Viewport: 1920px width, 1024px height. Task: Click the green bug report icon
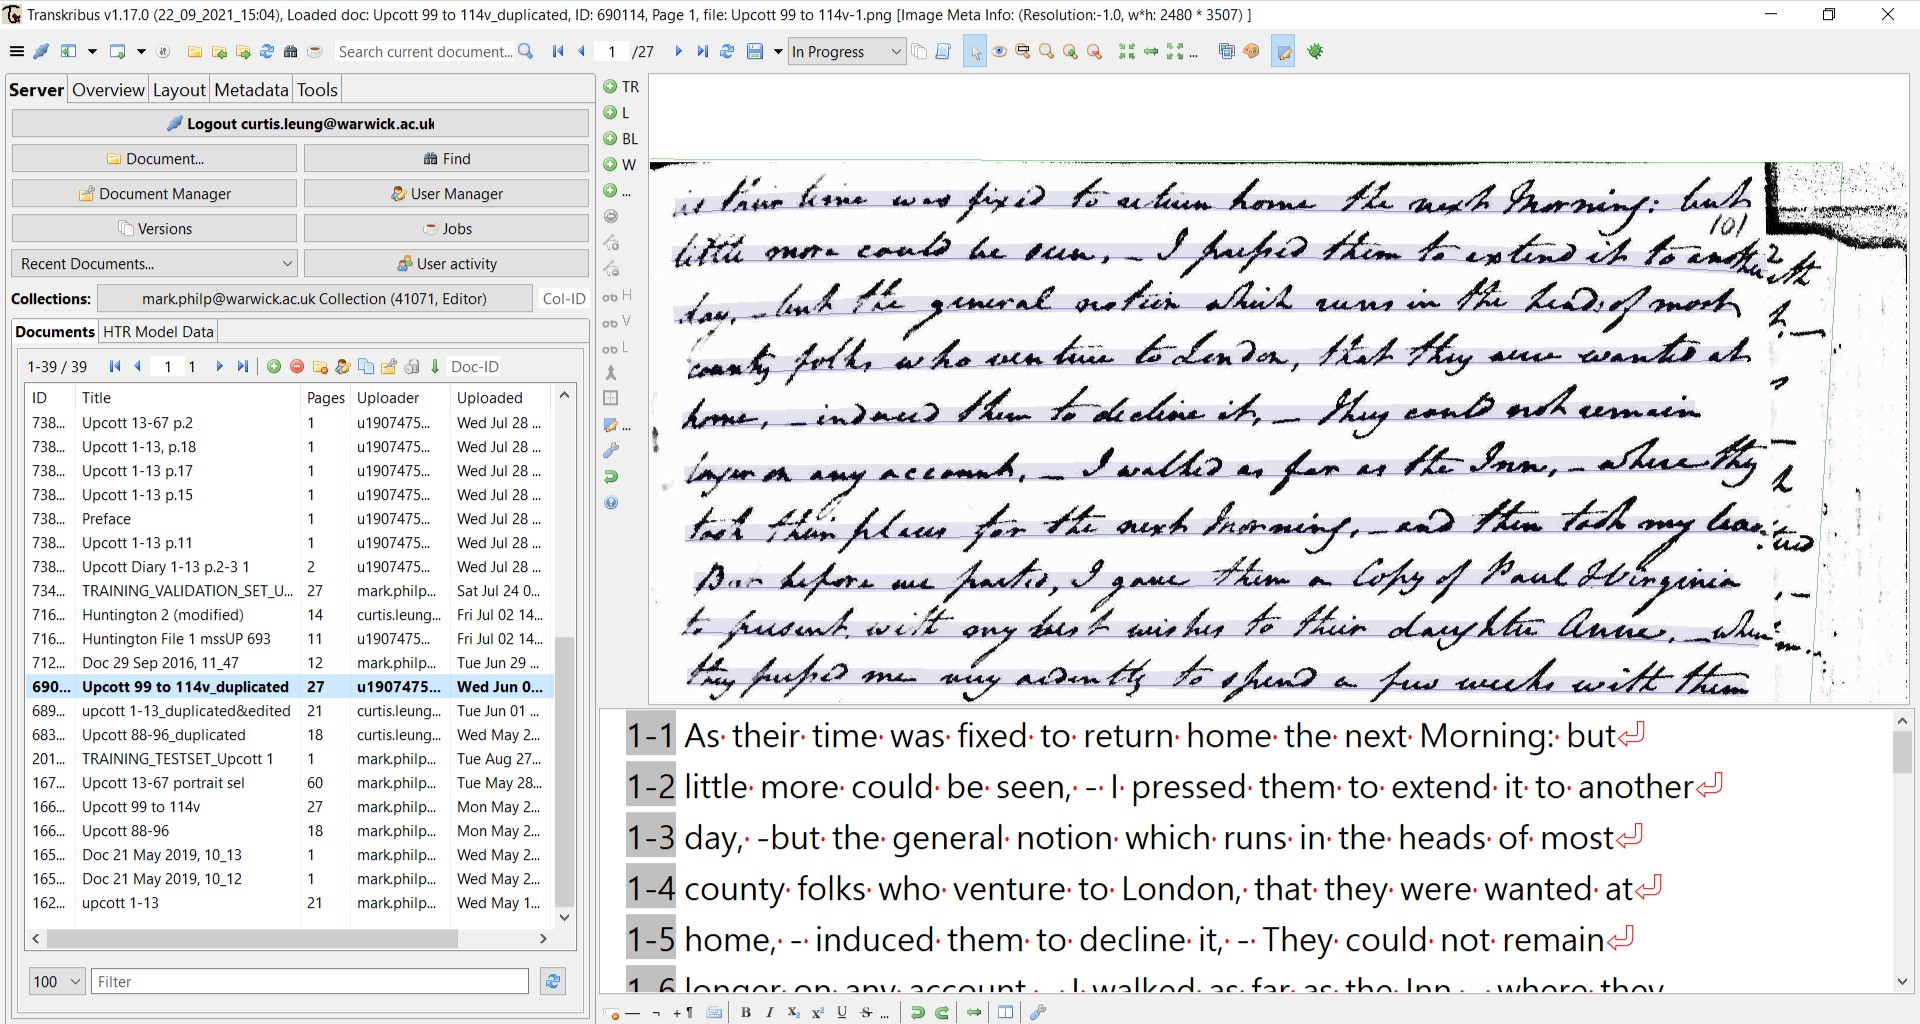pyautogui.click(x=1315, y=52)
